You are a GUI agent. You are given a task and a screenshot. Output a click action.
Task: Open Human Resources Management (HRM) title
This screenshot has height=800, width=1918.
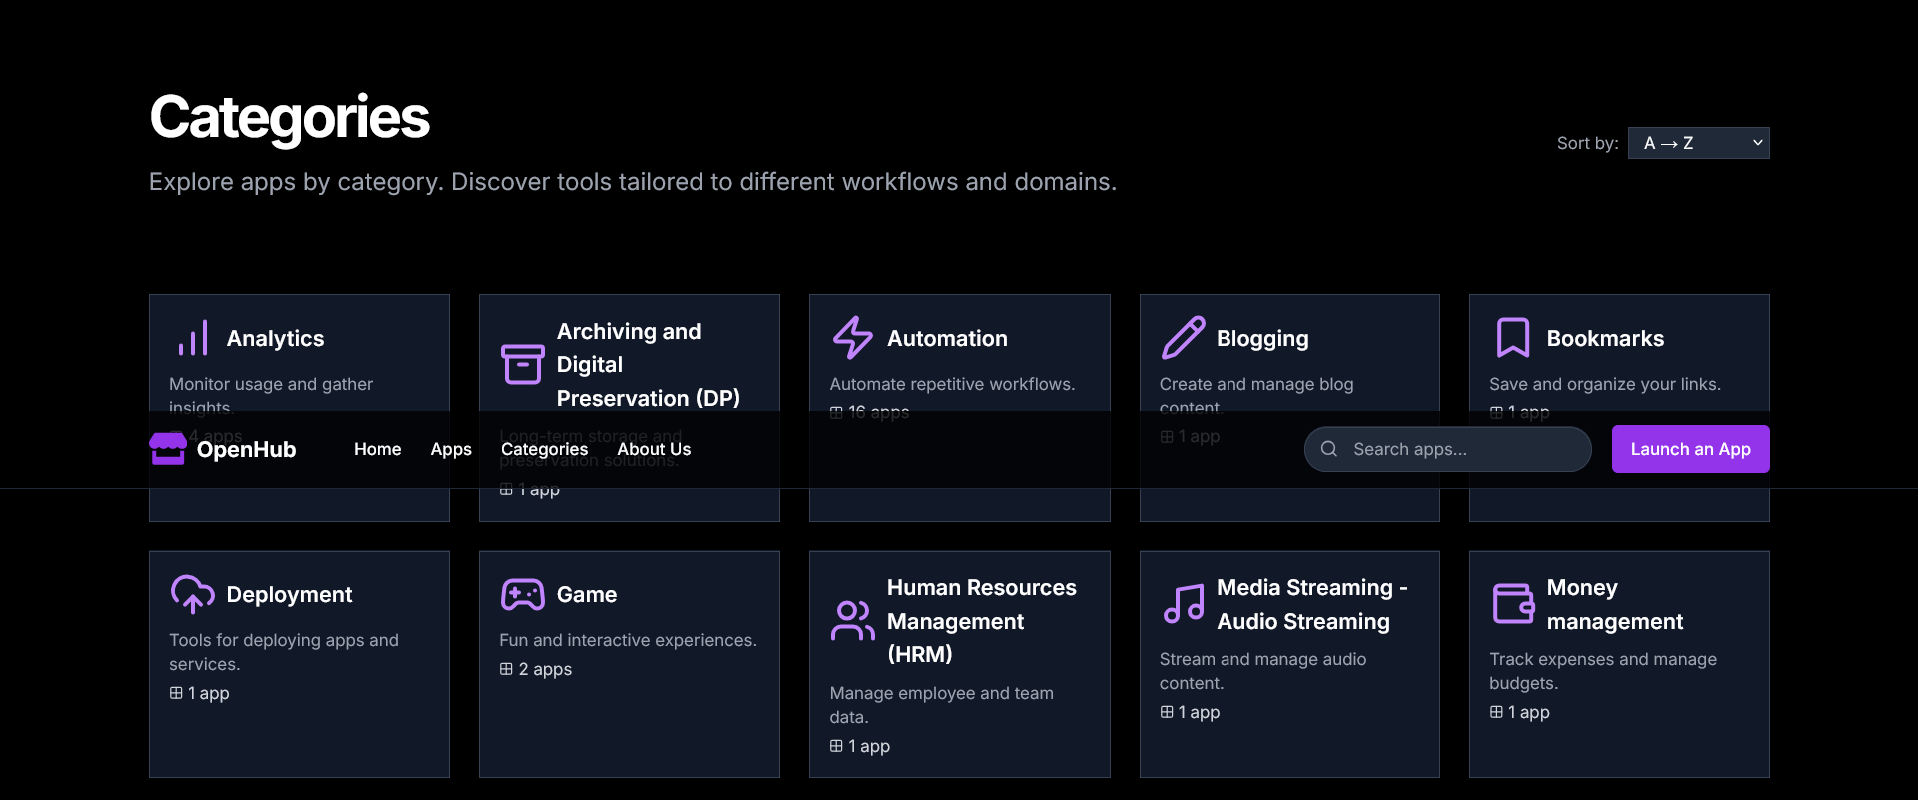click(982, 621)
